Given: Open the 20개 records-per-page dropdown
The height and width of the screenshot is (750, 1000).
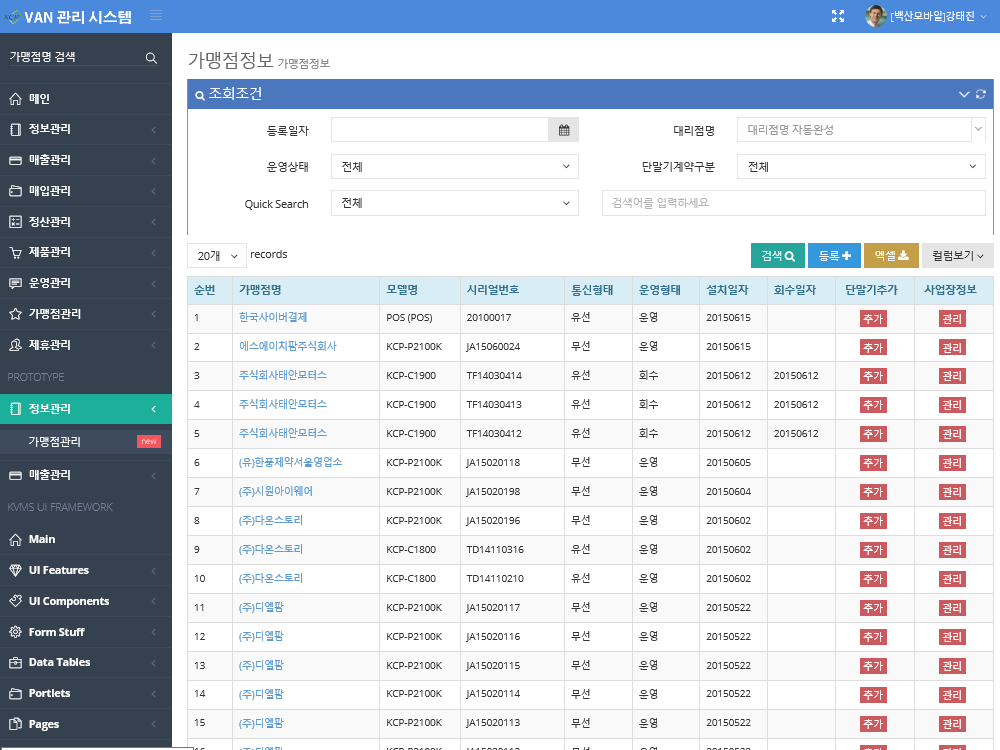Looking at the screenshot, I should (217, 256).
